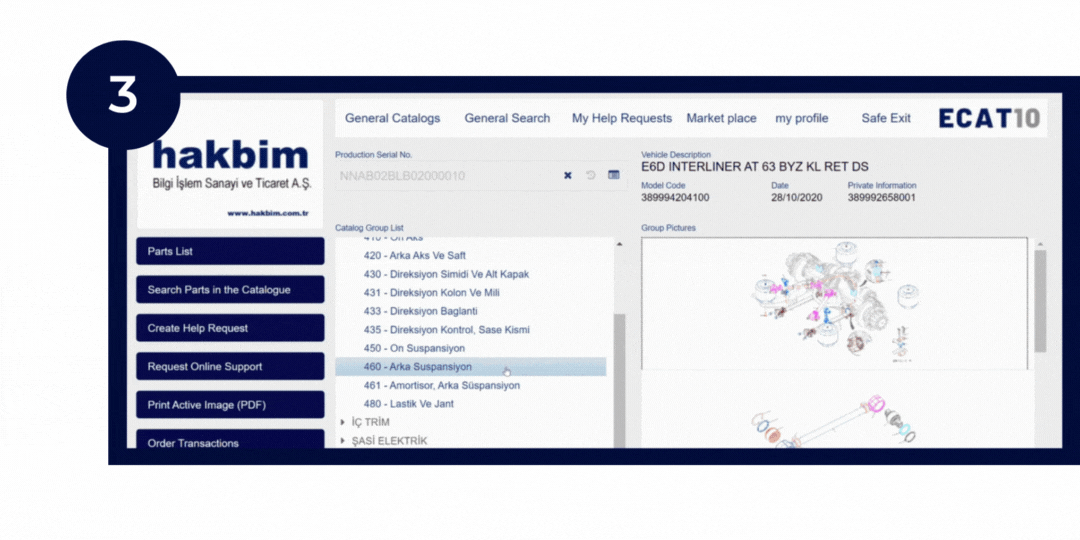Click Create Help Request button
Screen dimensions: 1080x540
point(230,329)
